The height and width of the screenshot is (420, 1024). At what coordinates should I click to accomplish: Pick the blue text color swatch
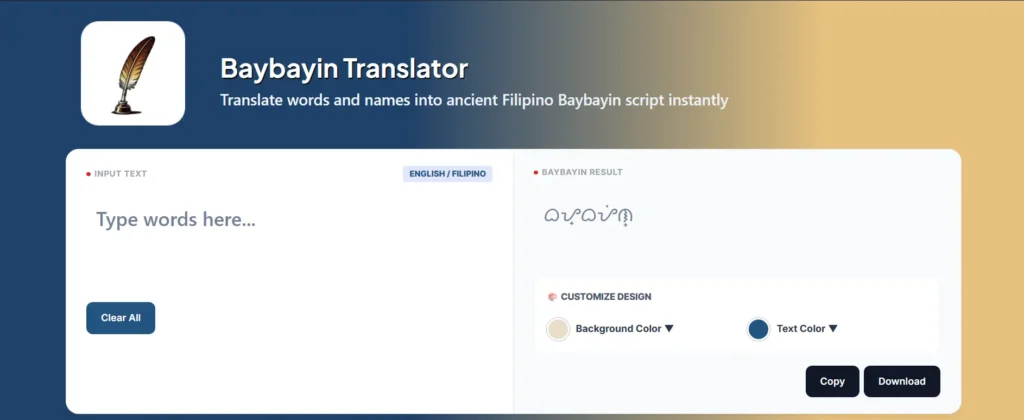pos(758,329)
